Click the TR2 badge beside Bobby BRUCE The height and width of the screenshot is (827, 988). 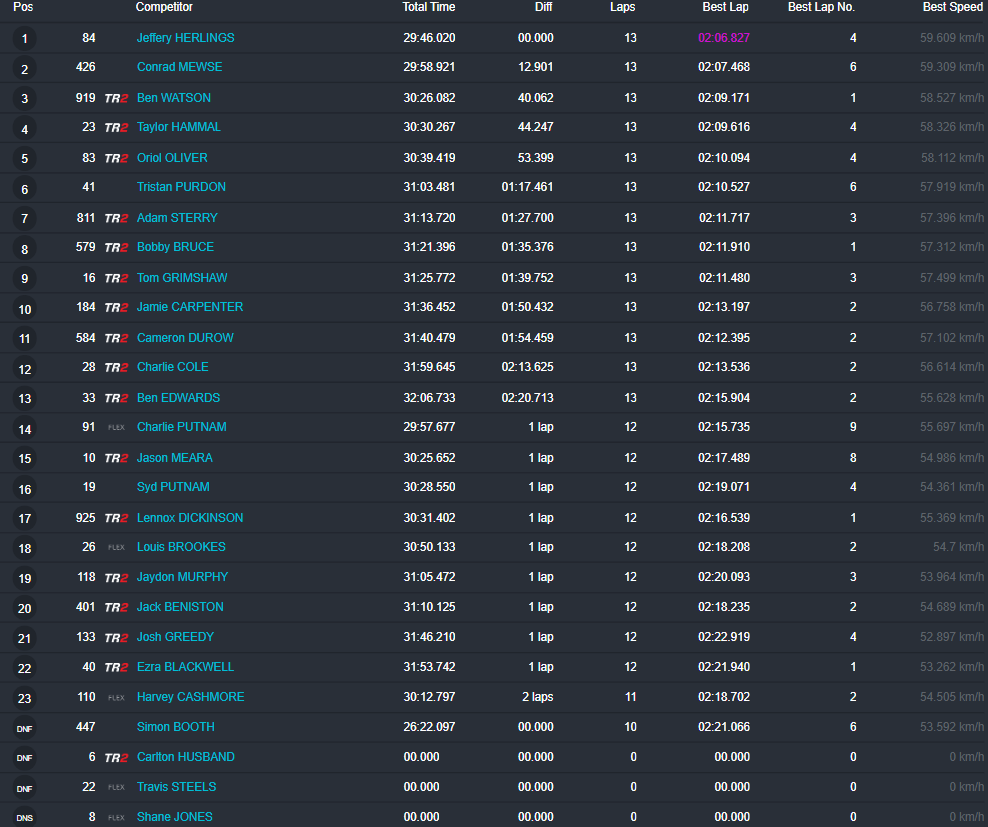click(x=117, y=247)
